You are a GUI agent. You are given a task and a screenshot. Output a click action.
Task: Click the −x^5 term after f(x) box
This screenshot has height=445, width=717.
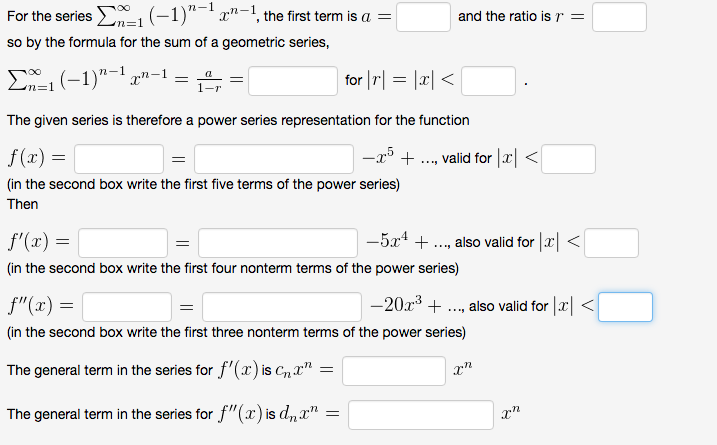[x=378, y=157]
